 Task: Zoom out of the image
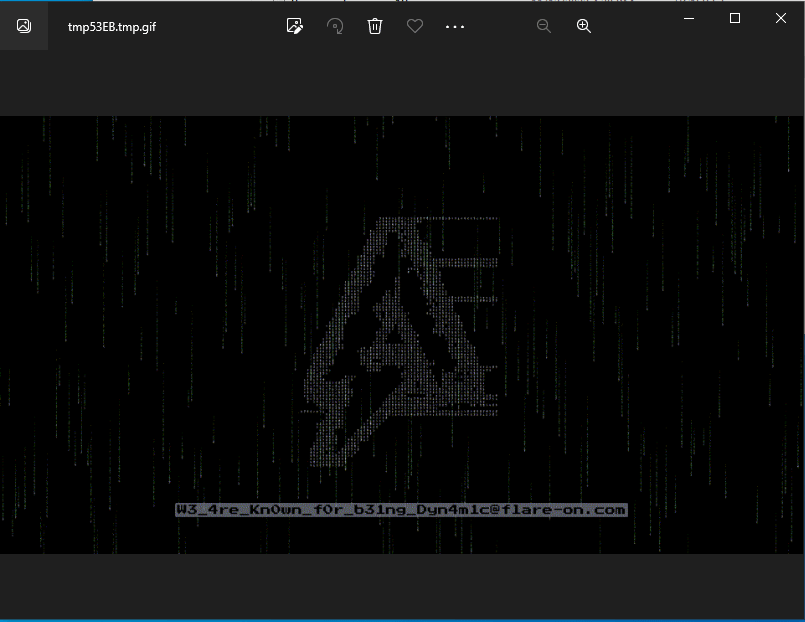[544, 26]
